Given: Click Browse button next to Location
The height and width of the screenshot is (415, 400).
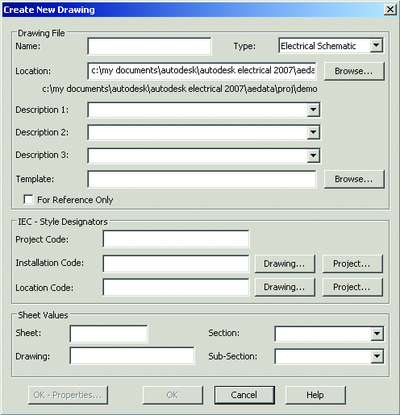Looking at the screenshot, I should pyautogui.click(x=354, y=71).
